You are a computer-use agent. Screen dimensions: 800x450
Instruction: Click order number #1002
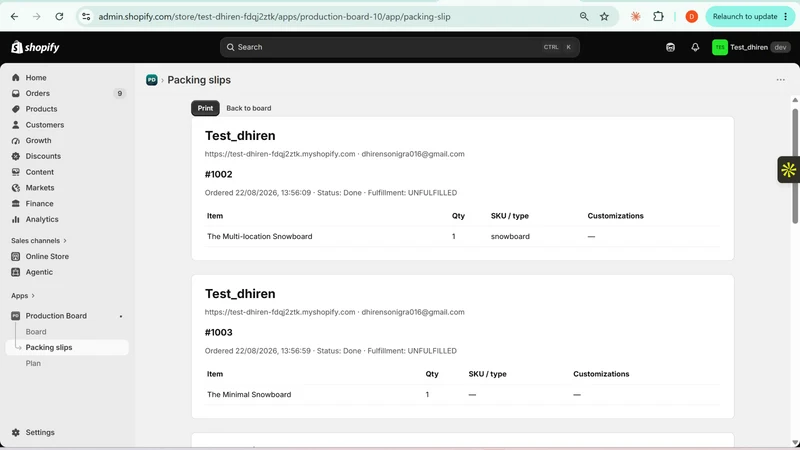click(x=218, y=174)
